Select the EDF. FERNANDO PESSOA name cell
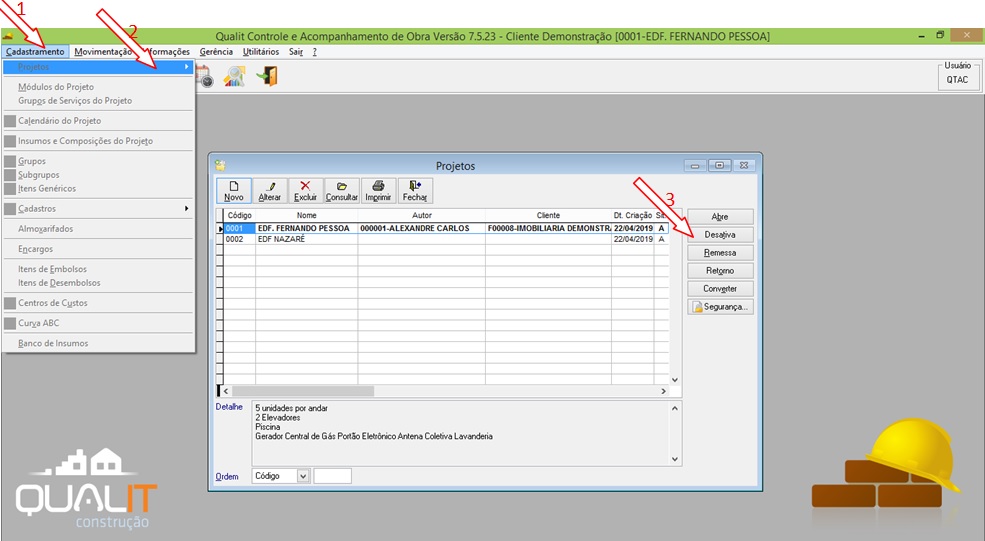985x541 pixels. tap(307, 229)
